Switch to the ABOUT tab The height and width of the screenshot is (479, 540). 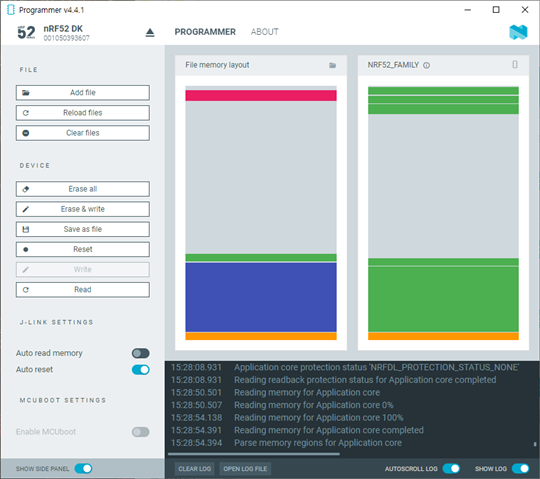pyautogui.click(x=264, y=32)
